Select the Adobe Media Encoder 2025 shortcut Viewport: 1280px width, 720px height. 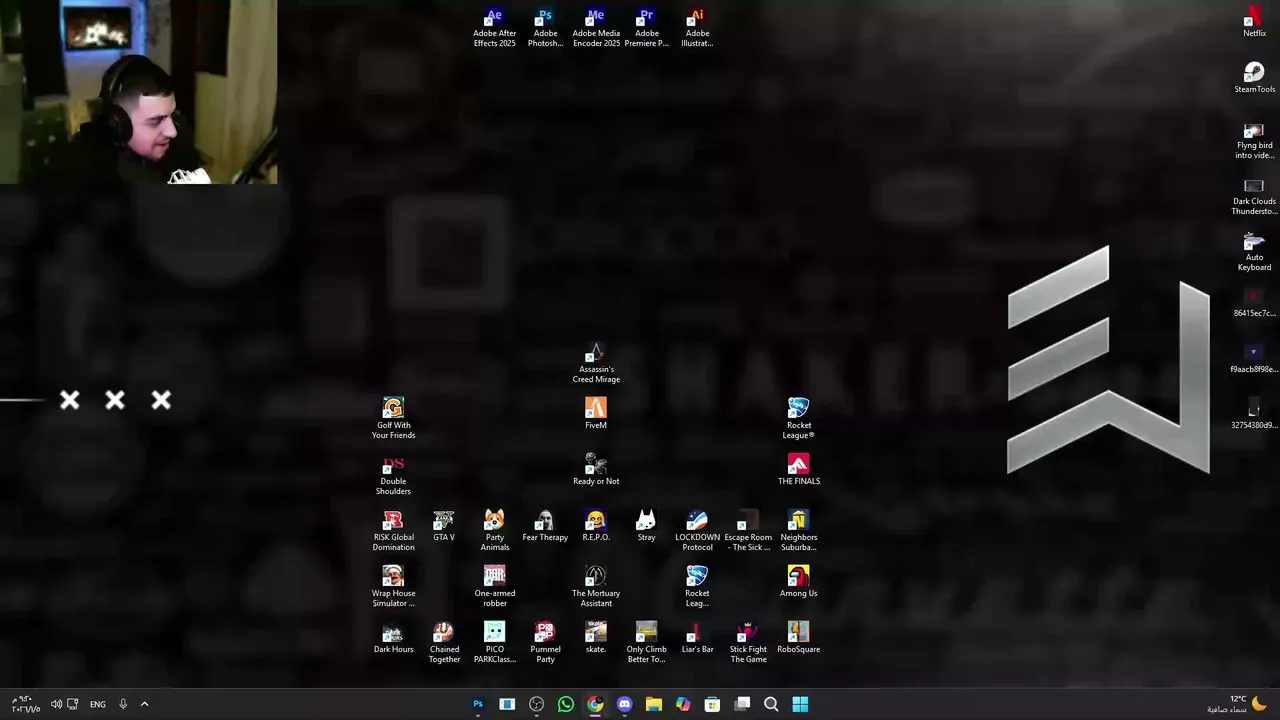point(596,28)
